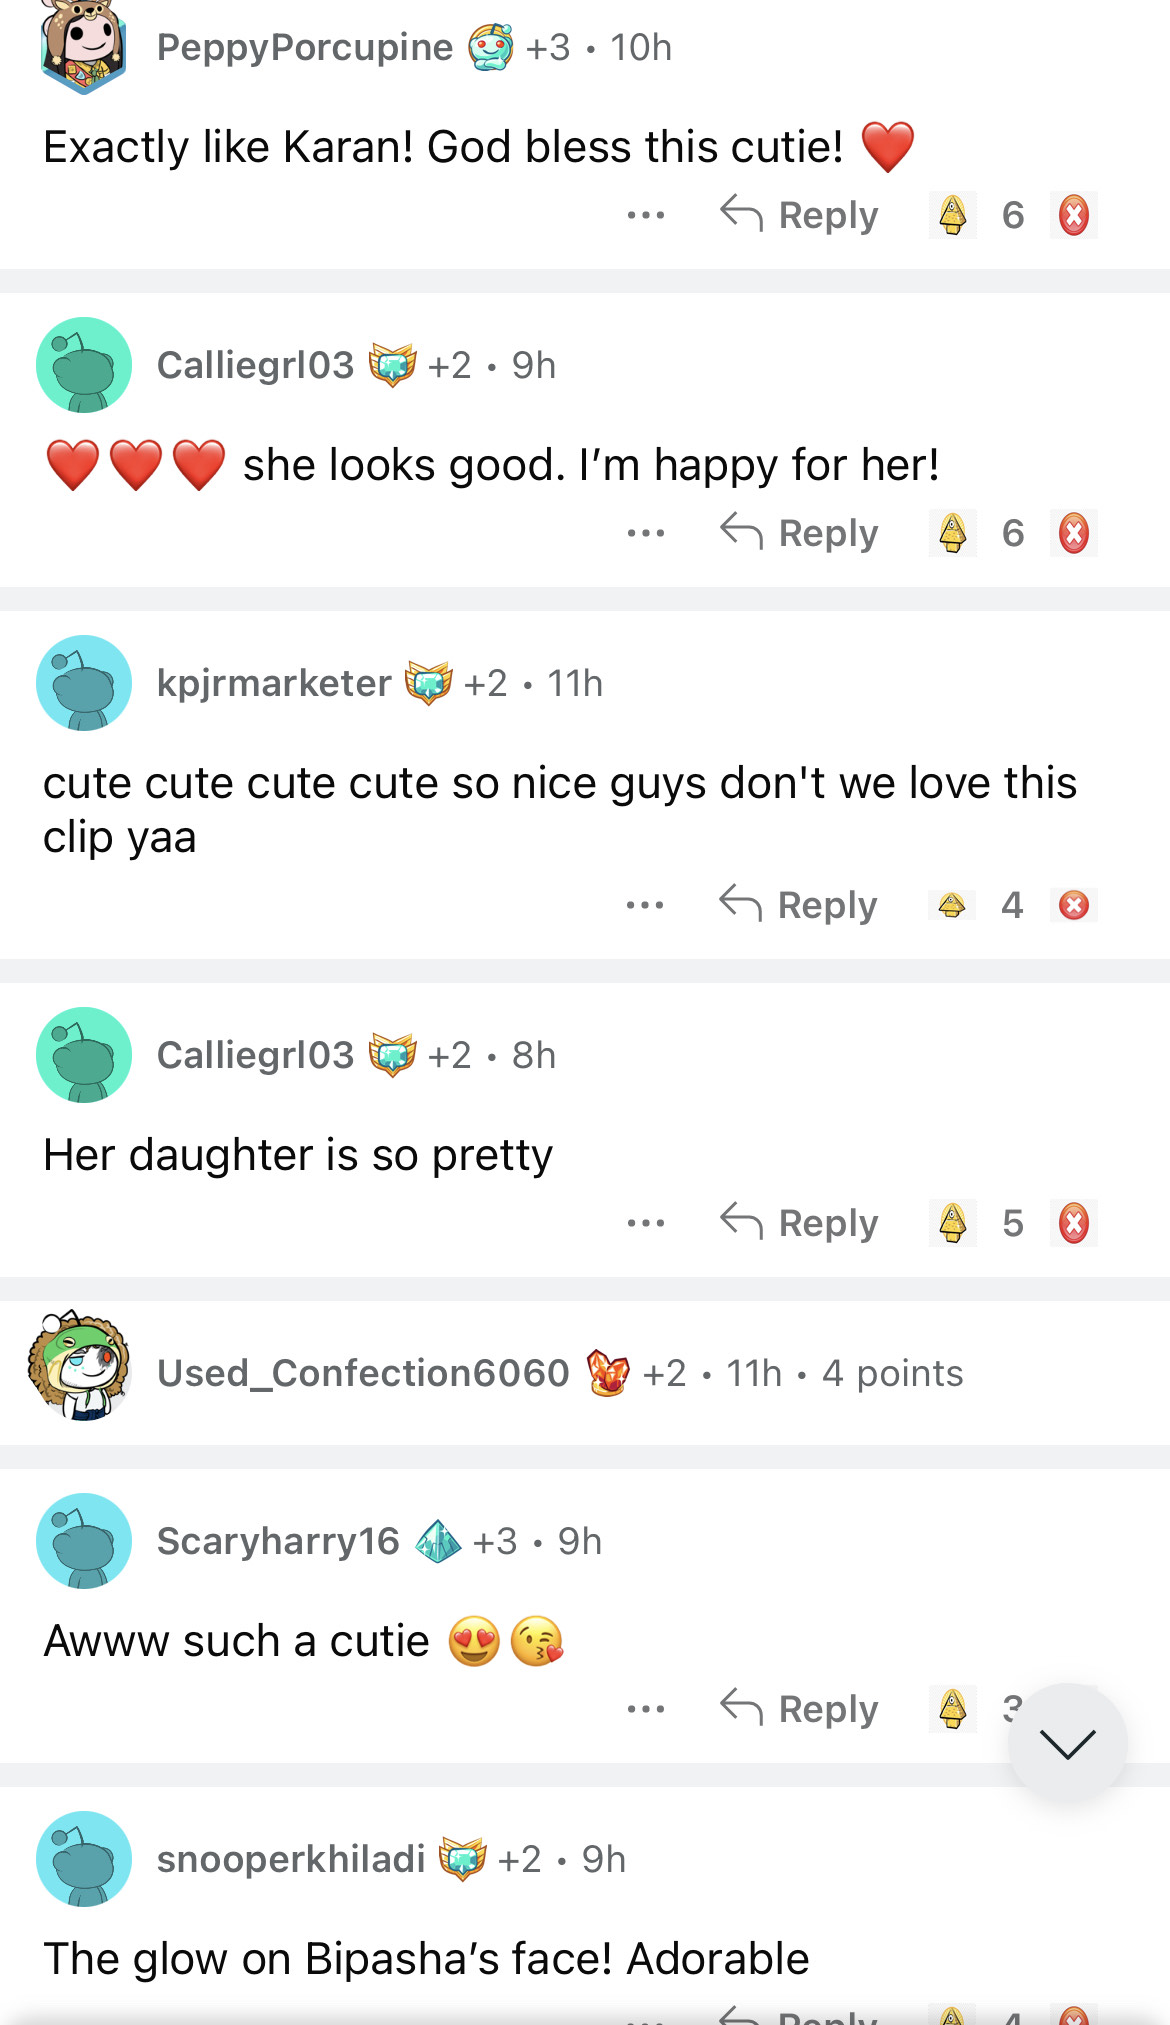The image size is (1170, 2025).
Task: Downvote kpjrmarketer's comment
Action: (x=1074, y=905)
